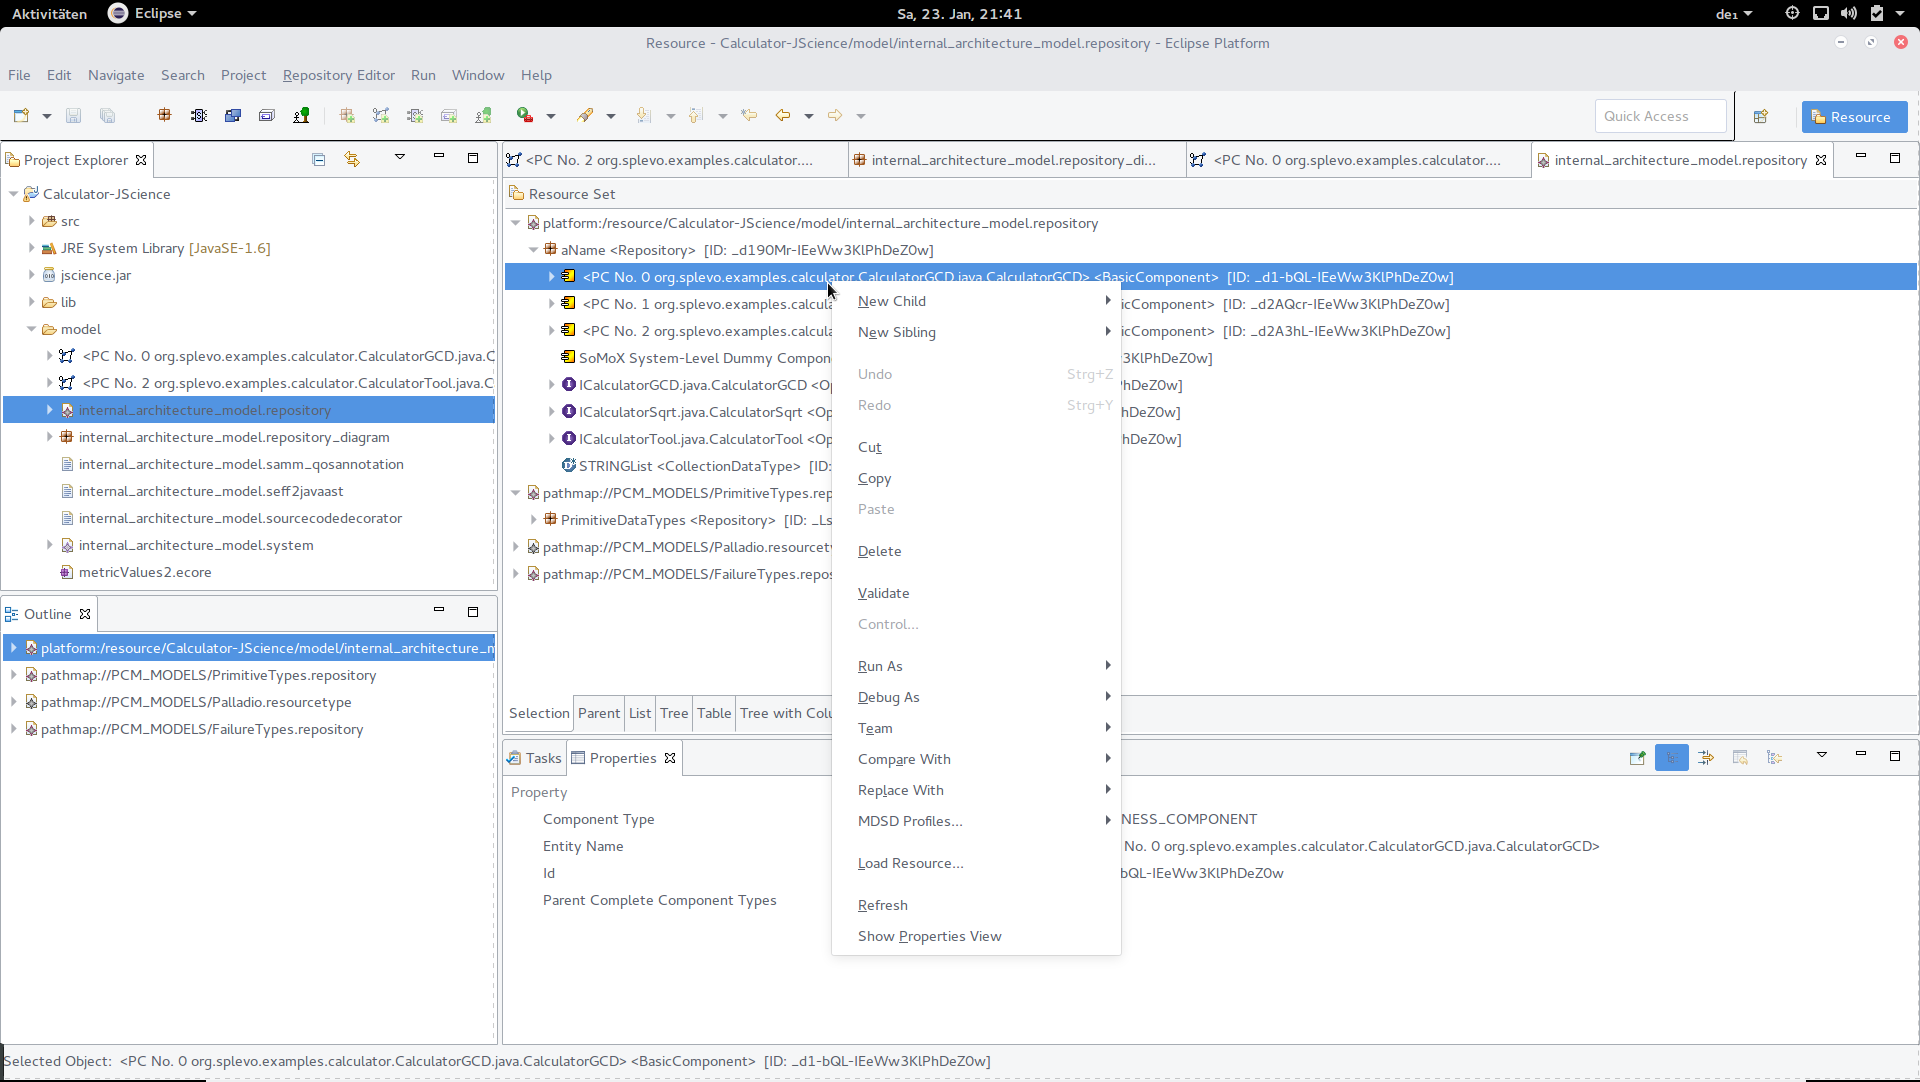Click the blue allocation diagram toolbar icon

pyautogui.click(x=233, y=116)
